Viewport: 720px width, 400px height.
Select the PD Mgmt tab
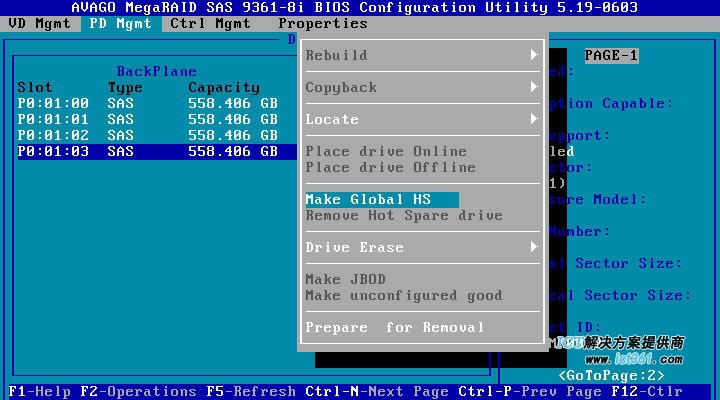121,23
